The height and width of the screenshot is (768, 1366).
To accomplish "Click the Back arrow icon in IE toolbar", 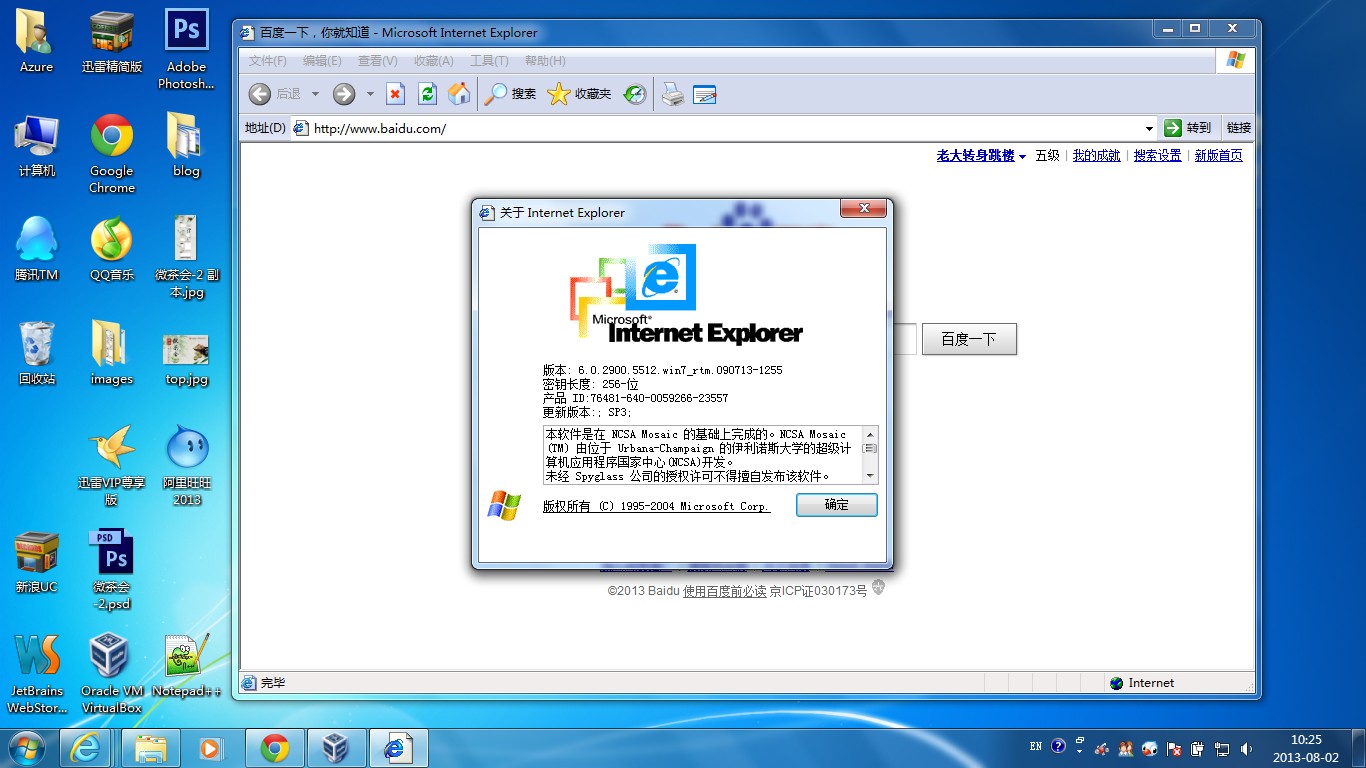I will pyautogui.click(x=260, y=94).
